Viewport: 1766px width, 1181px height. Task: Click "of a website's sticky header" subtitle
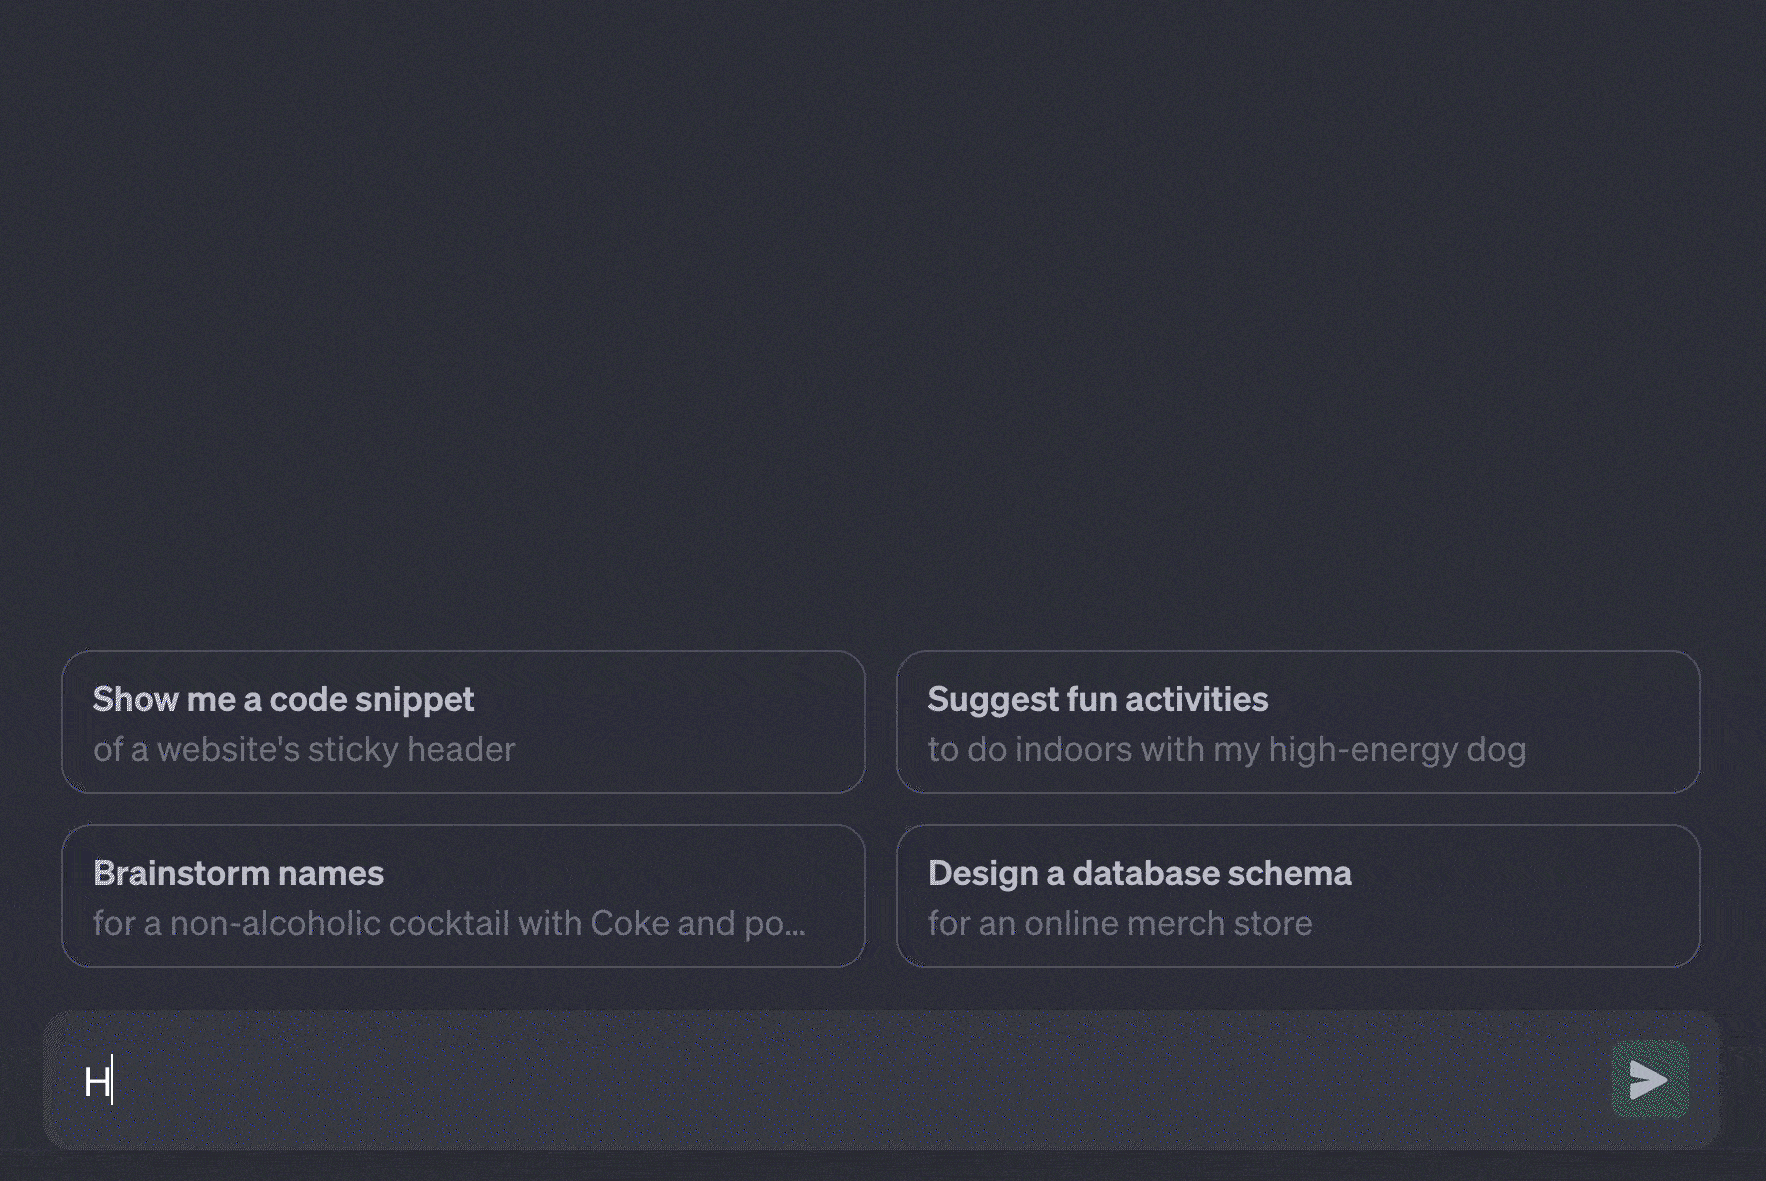coord(304,750)
